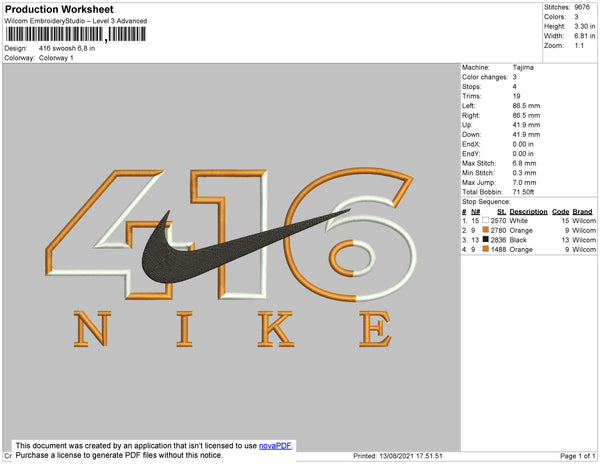
Task: Click the design name '416 swoosh 6,8 in'
Action: (x=67, y=49)
